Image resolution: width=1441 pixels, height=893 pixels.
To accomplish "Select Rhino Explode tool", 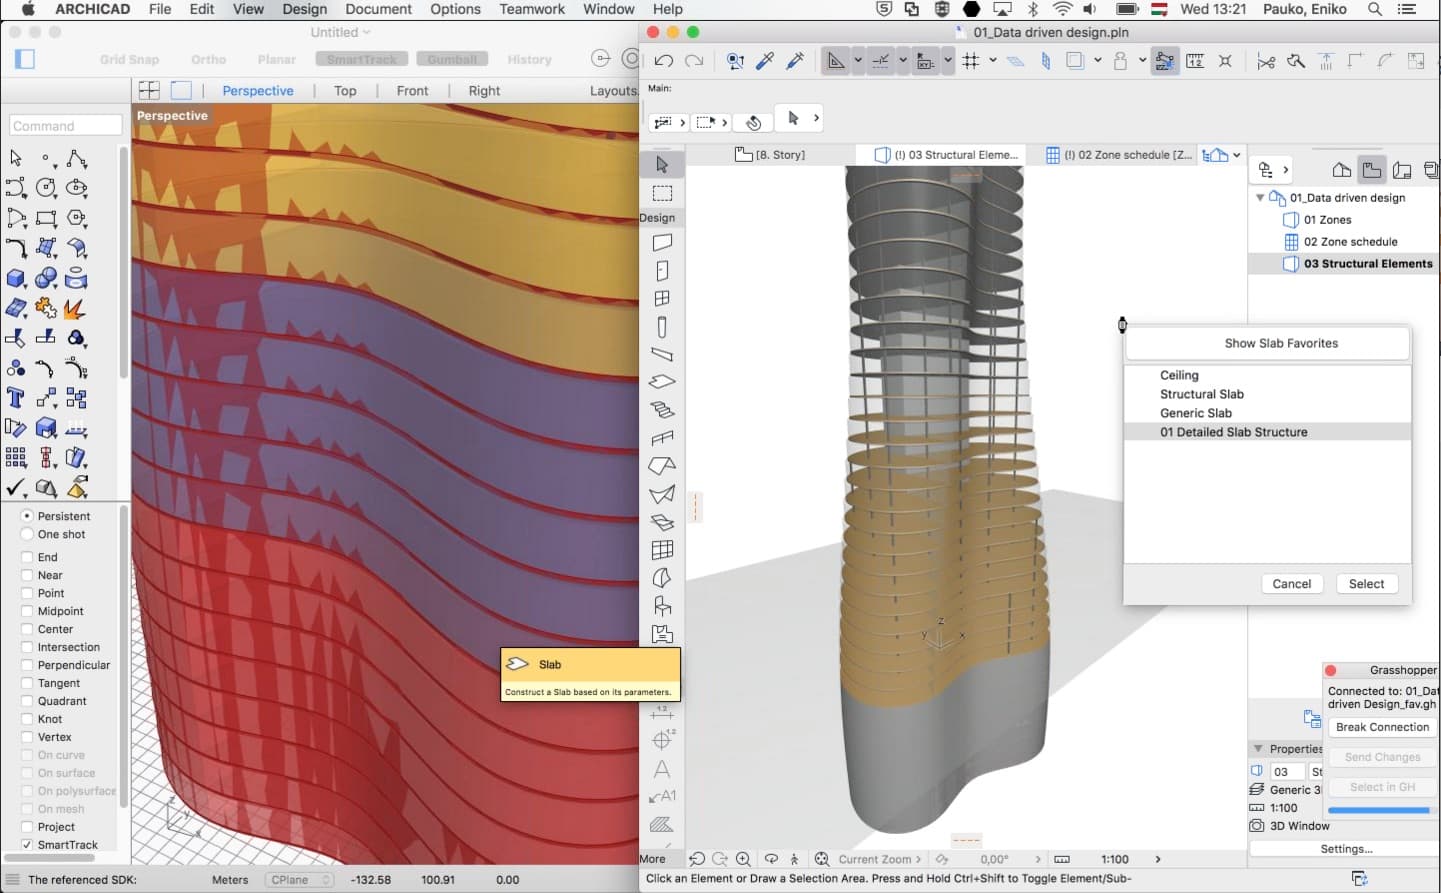I will tap(76, 308).
